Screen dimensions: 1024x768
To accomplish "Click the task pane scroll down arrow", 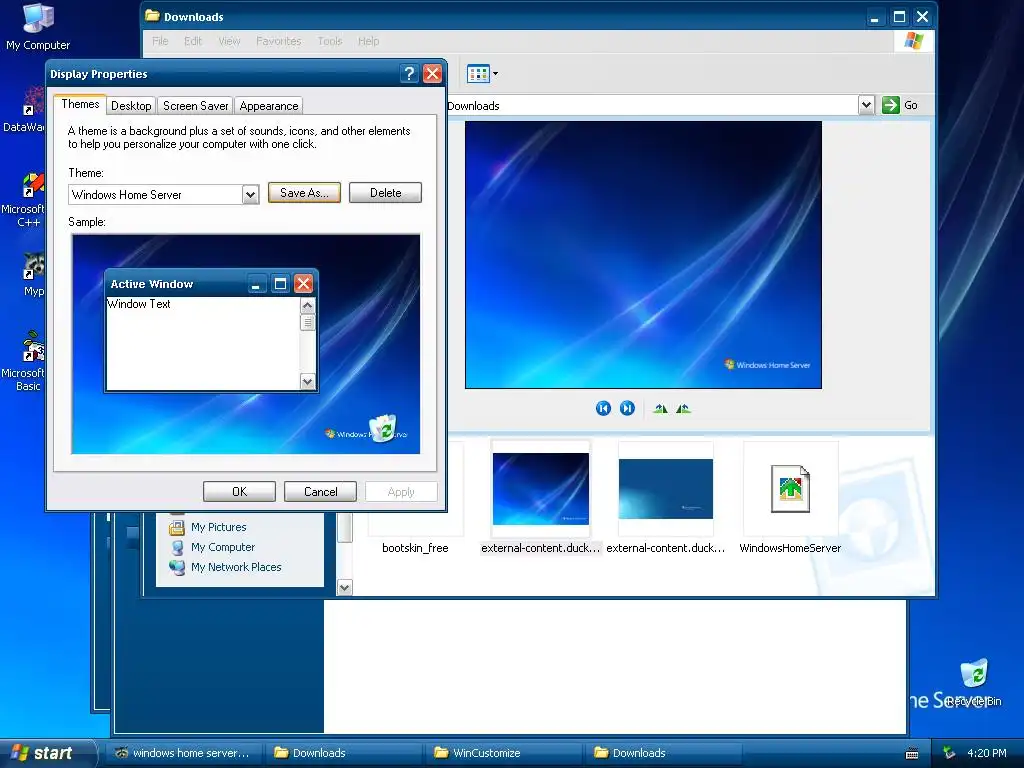I will click(345, 587).
